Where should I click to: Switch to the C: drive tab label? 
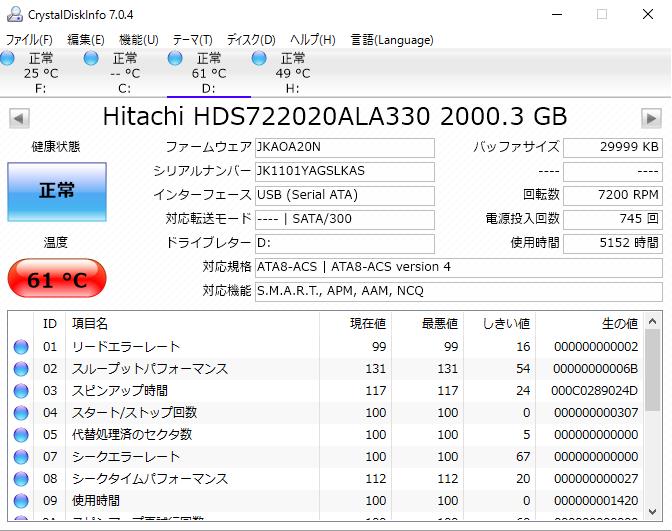coord(125,89)
